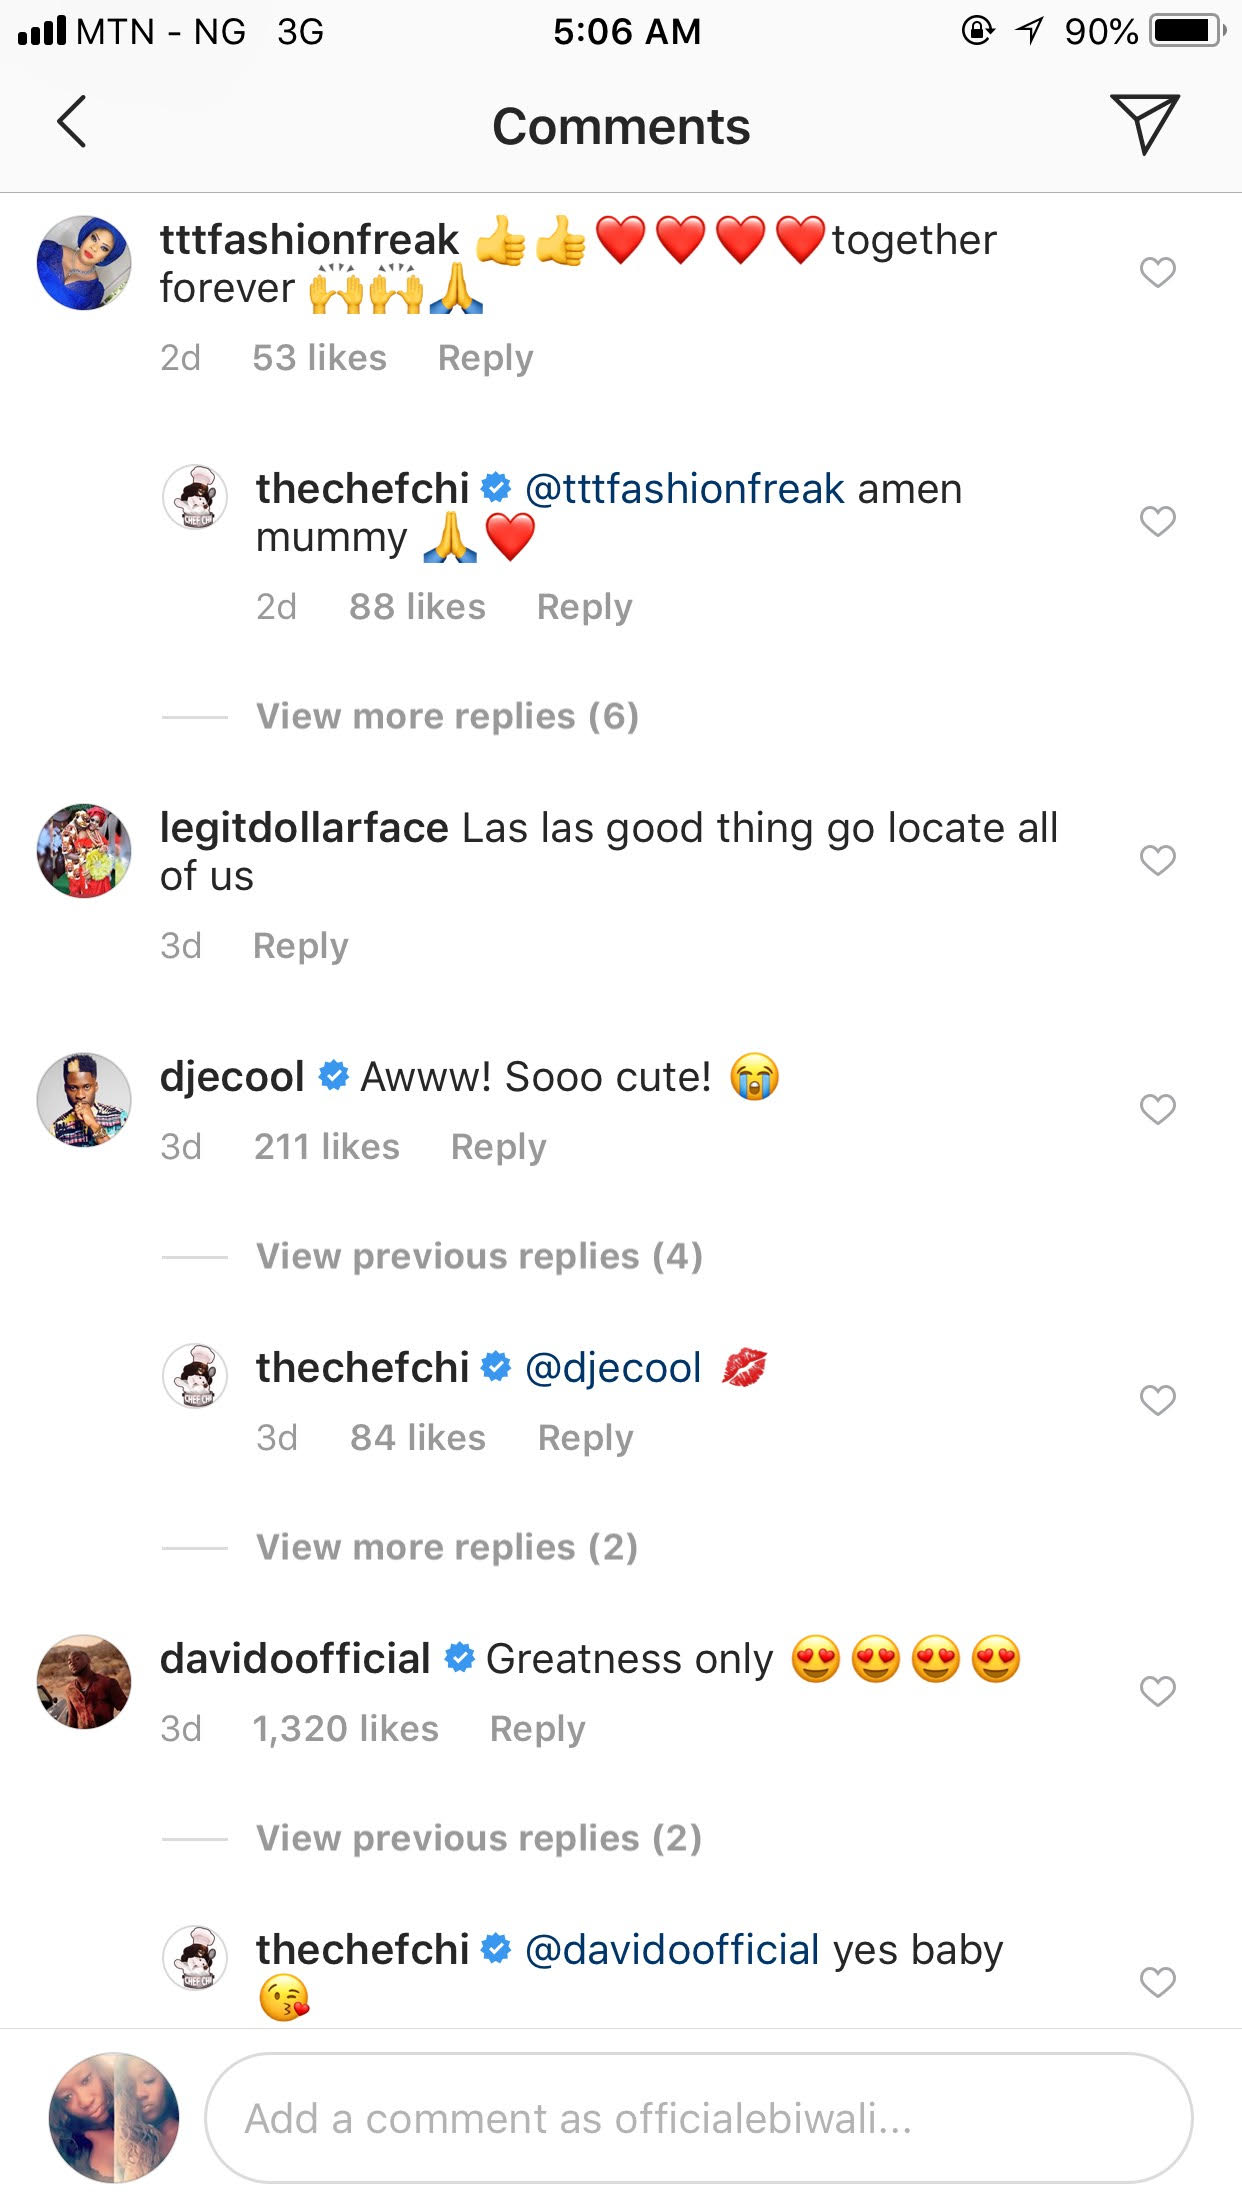Viewport: 1242px width, 2208px height.
Task: Tap legitdollarface's avatar
Action: pyautogui.click(x=84, y=851)
